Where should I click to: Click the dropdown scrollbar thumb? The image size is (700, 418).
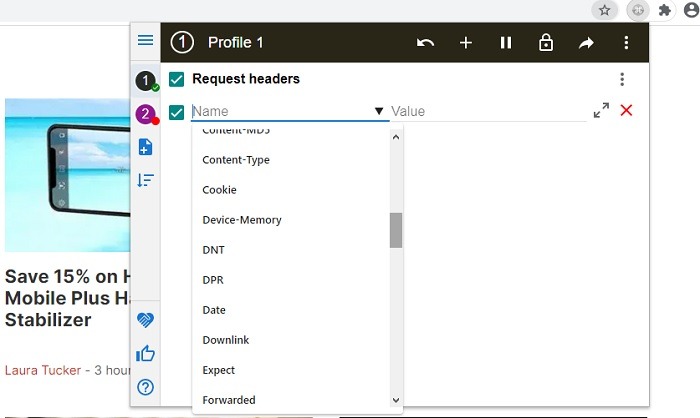click(396, 230)
